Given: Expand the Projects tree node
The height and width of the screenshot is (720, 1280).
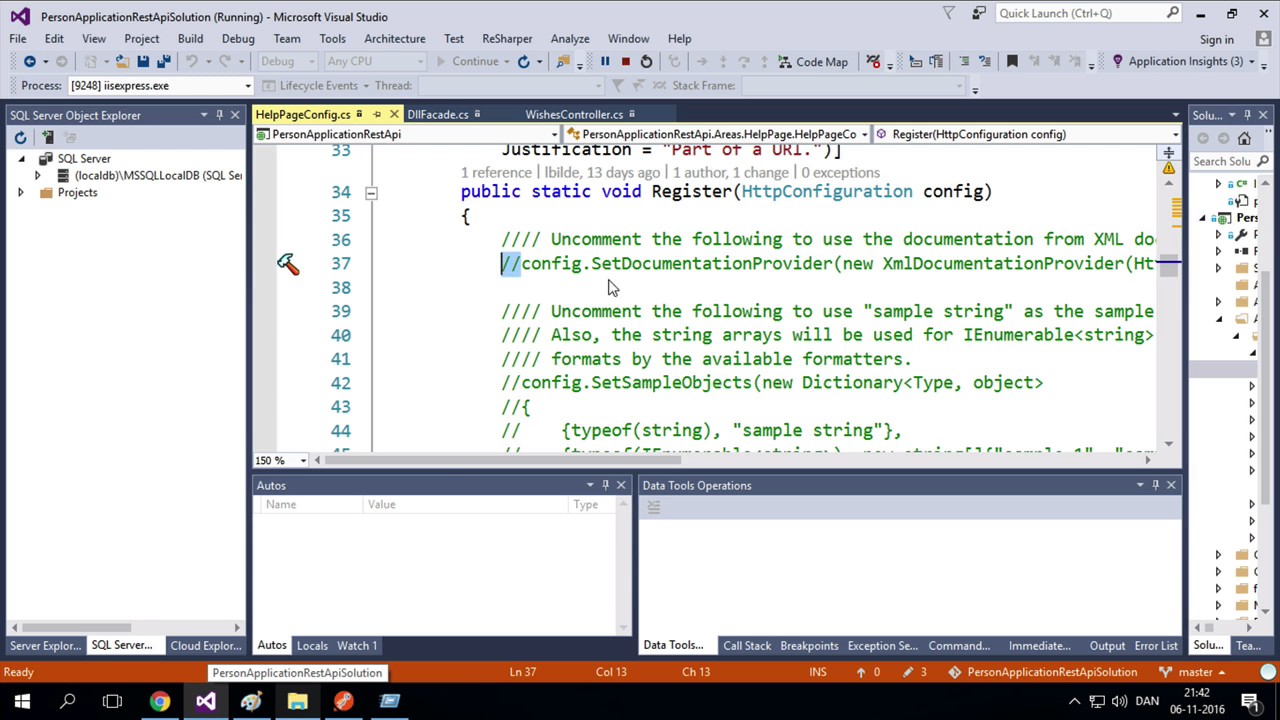Looking at the screenshot, I should pyautogui.click(x=21, y=193).
